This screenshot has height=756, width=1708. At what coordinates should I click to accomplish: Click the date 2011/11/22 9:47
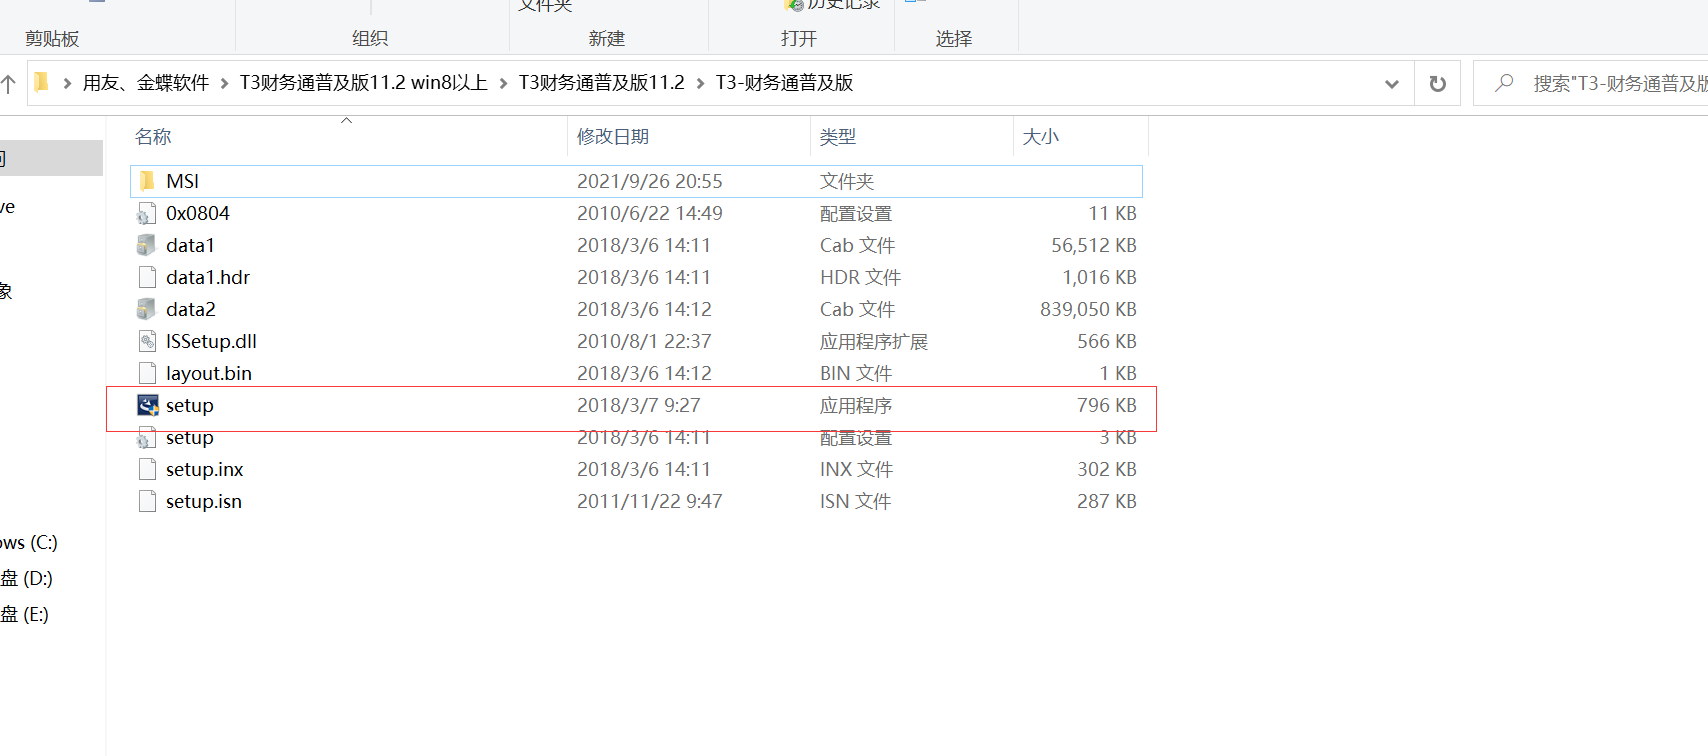click(650, 501)
